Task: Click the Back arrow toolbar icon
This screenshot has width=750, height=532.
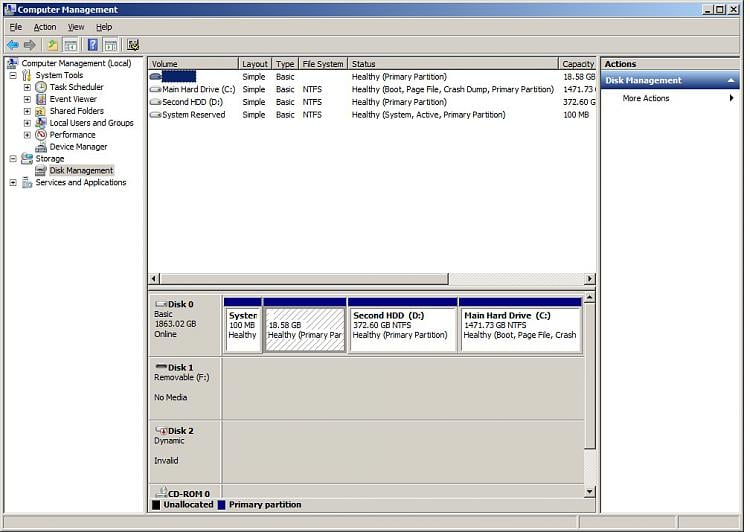Action: coord(12,45)
